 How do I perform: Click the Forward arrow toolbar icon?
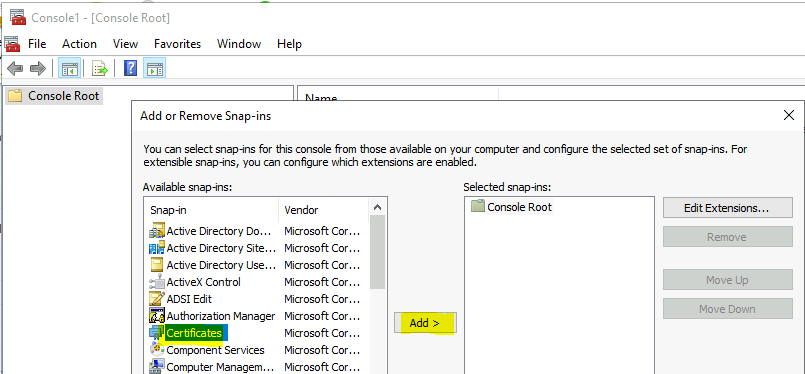[38, 68]
